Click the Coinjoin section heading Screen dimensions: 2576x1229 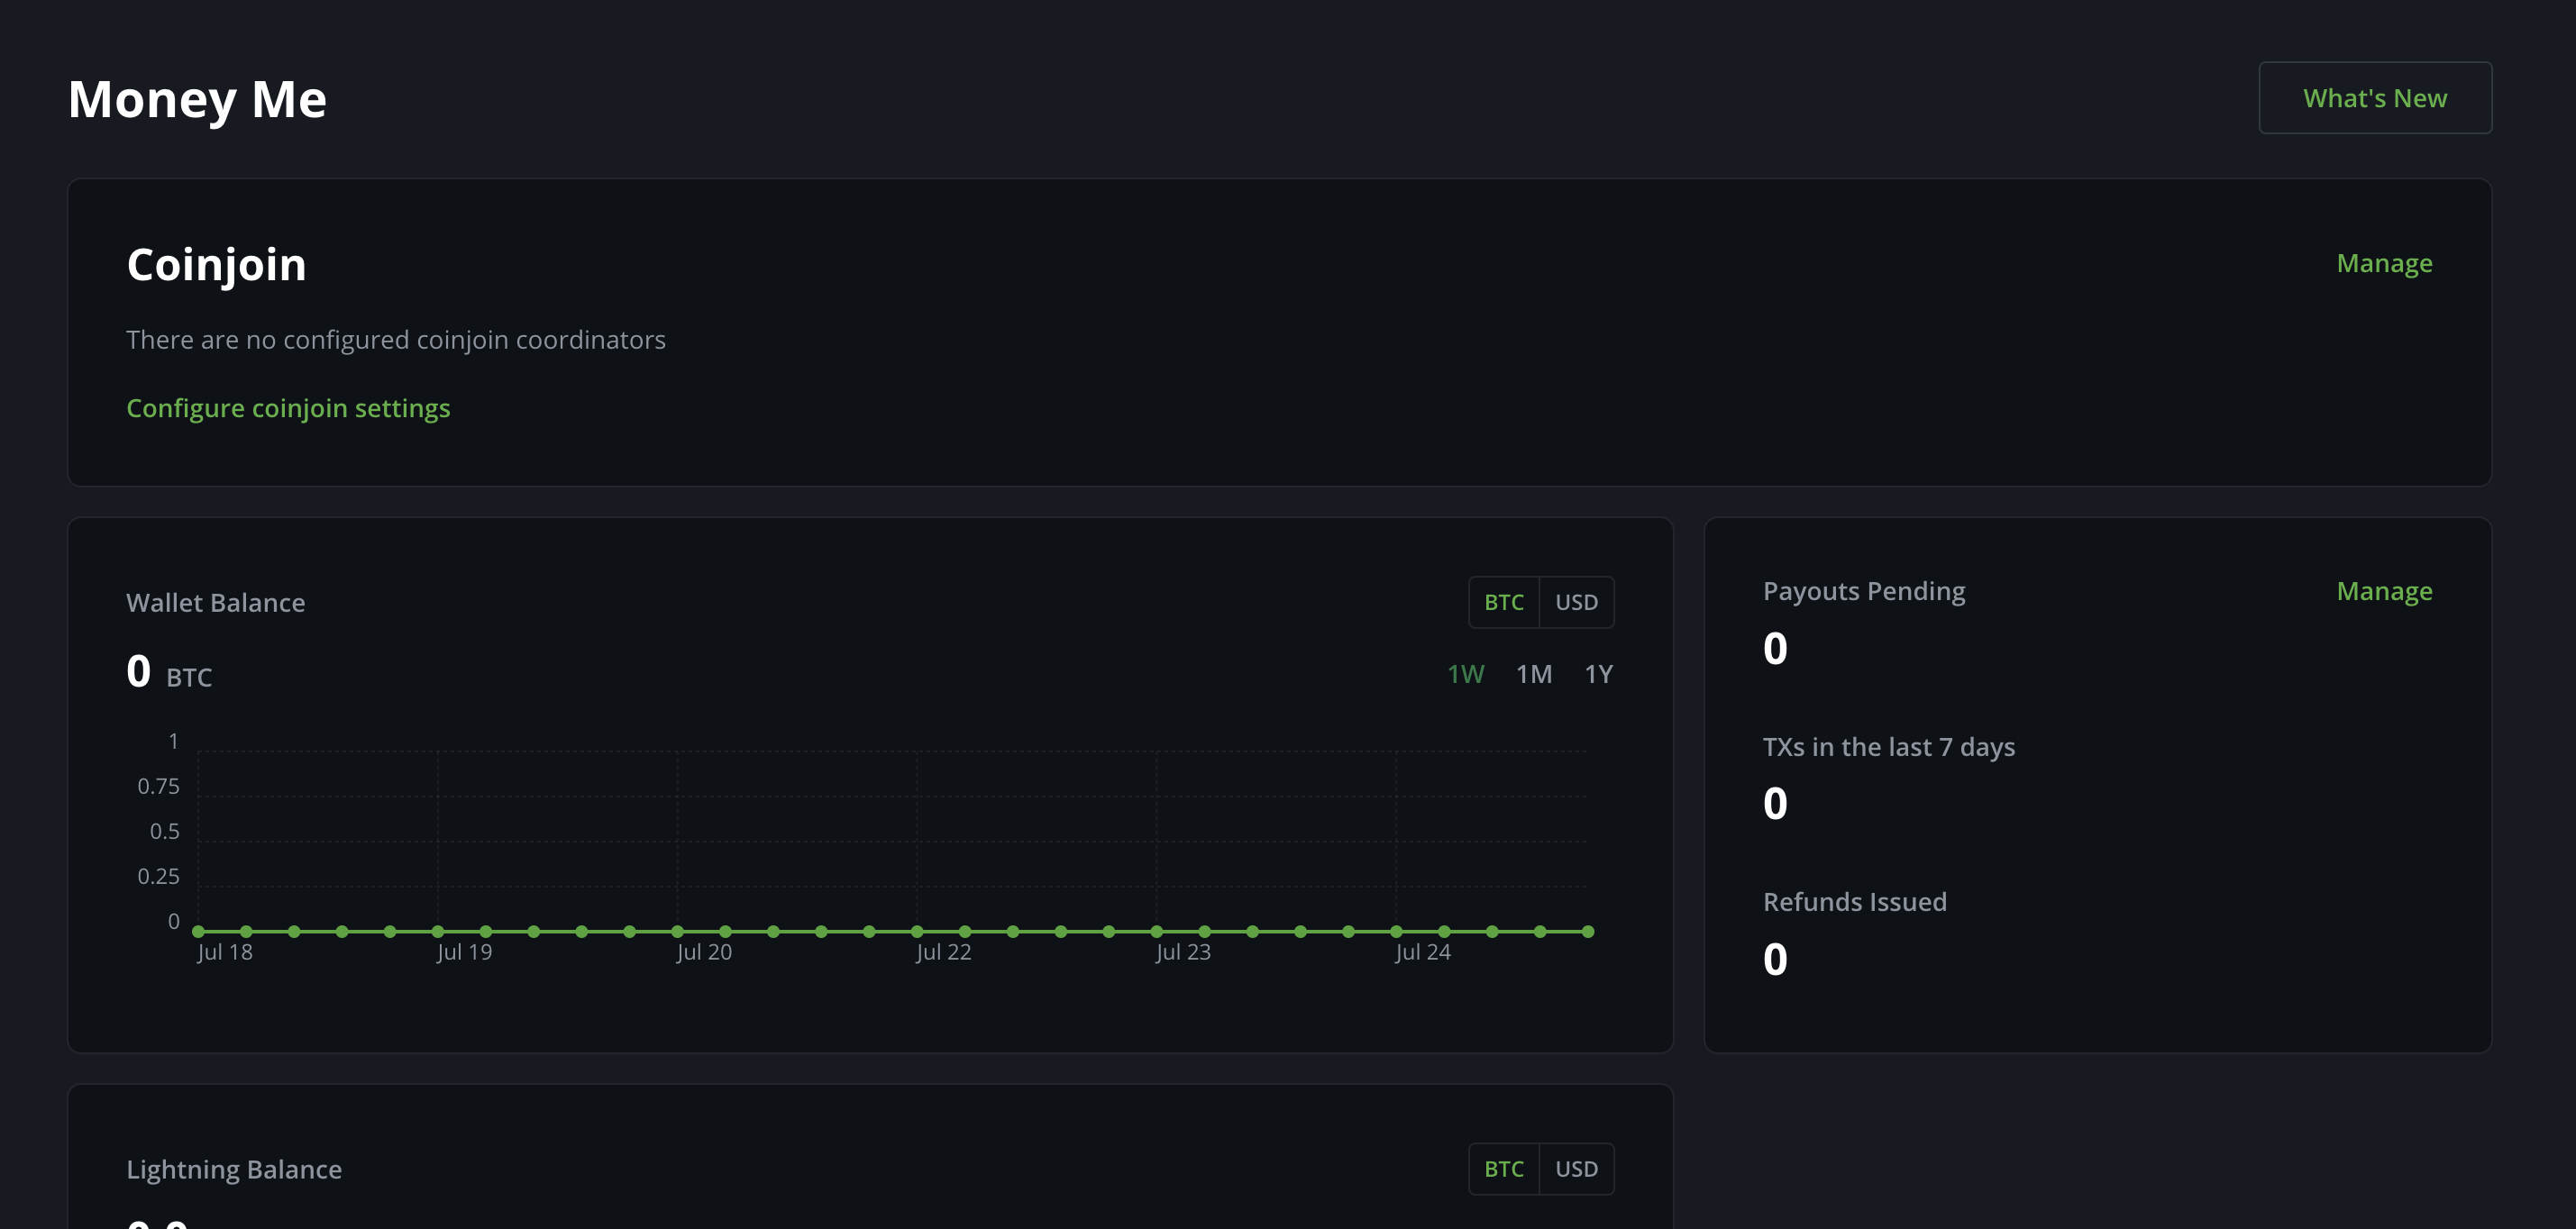point(216,263)
